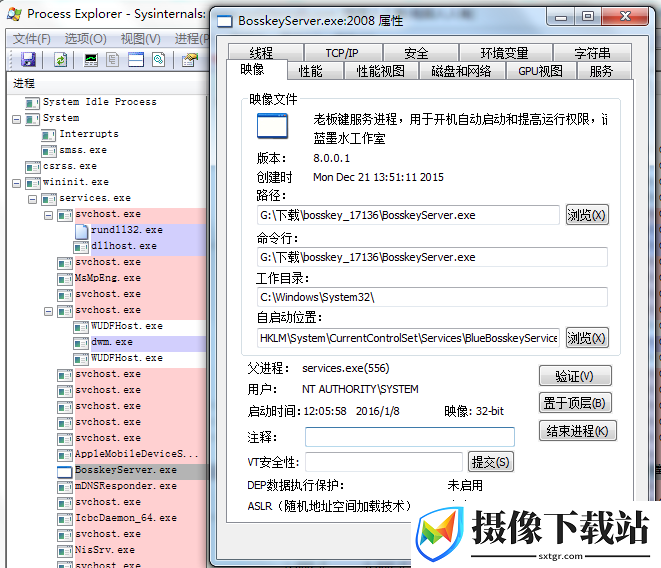The image size is (661, 568).
Task: Open the System Information graph icon
Action: (x=91, y=59)
